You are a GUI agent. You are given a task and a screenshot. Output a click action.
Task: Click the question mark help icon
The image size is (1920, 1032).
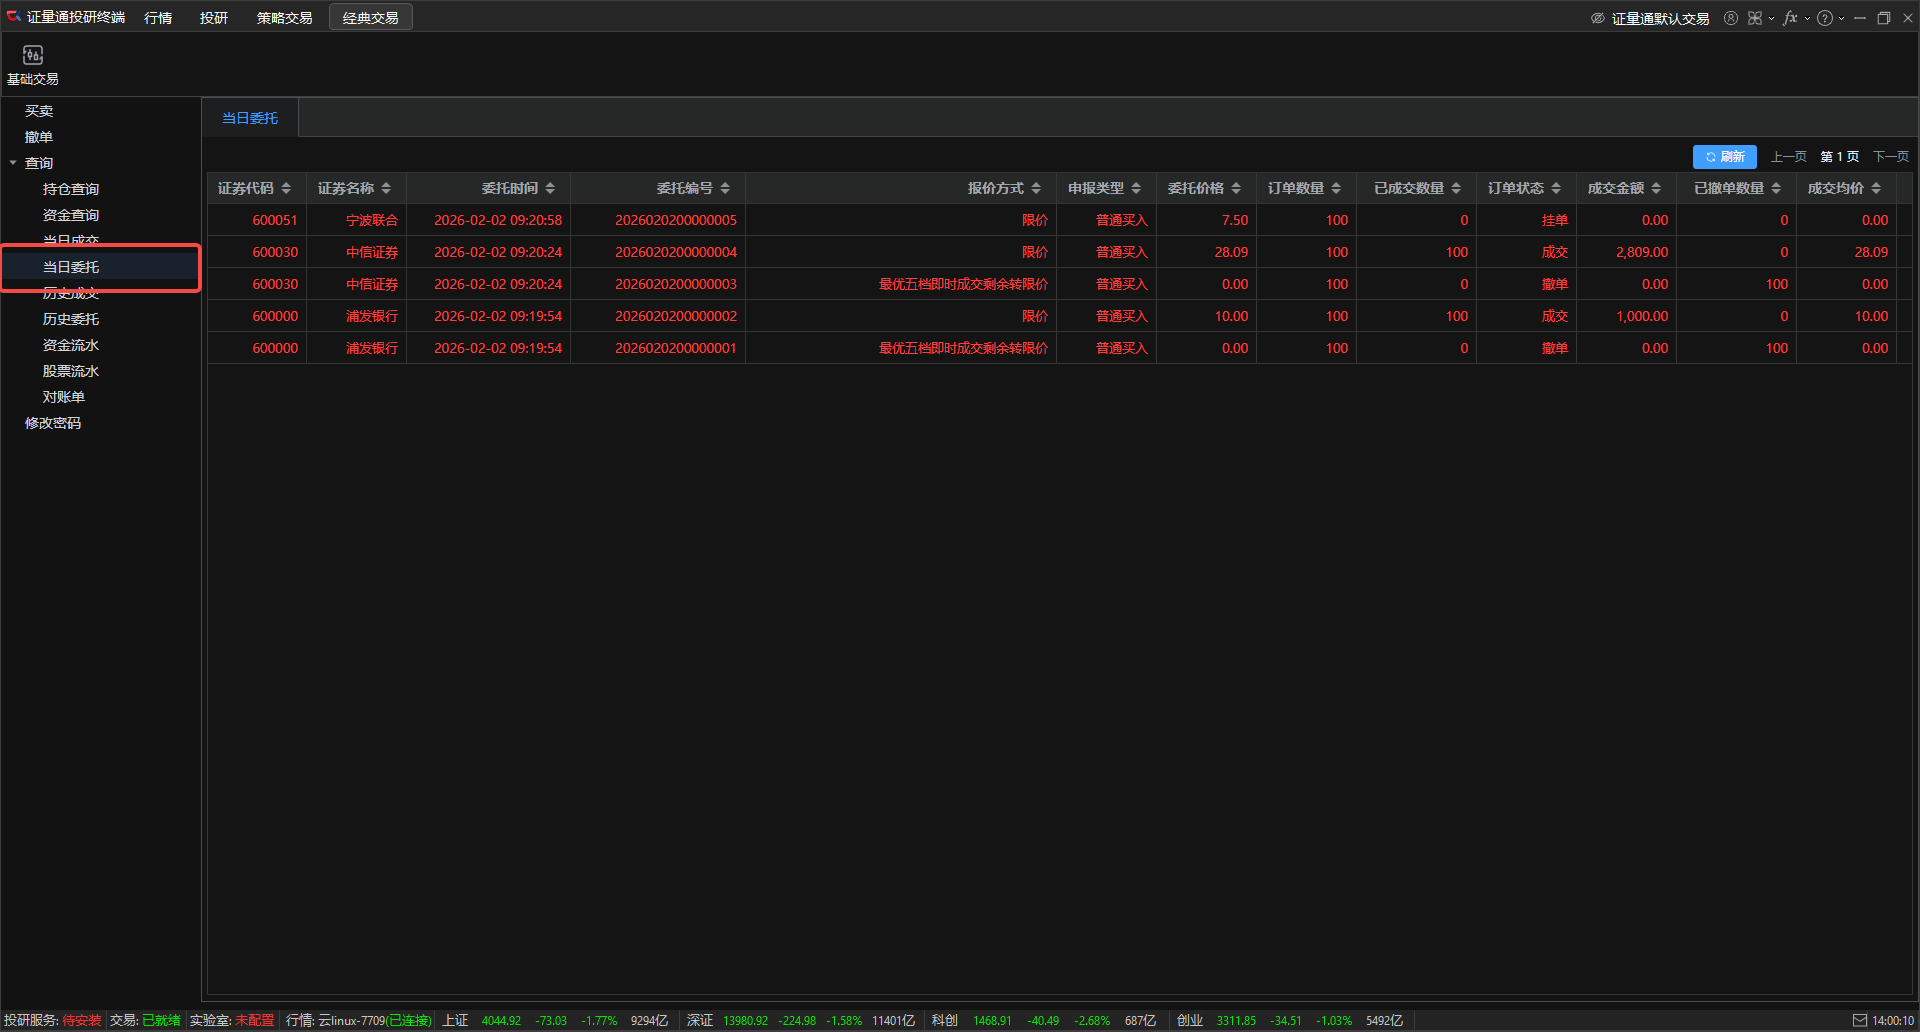tap(1825, 18)
